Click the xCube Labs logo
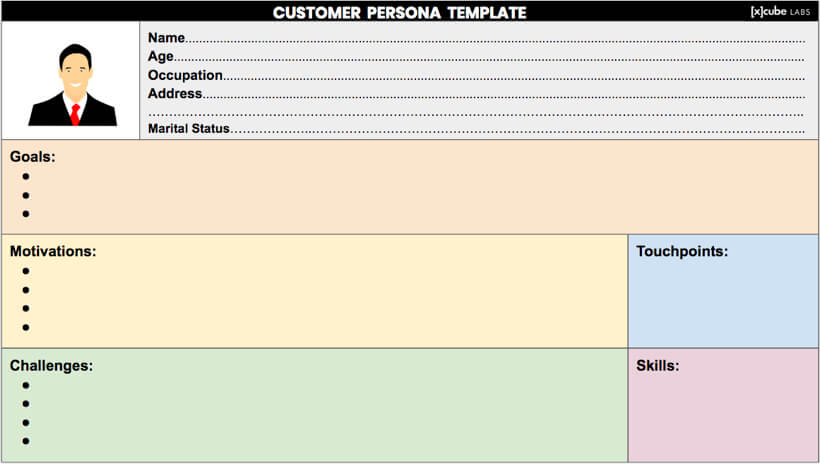 780,11
